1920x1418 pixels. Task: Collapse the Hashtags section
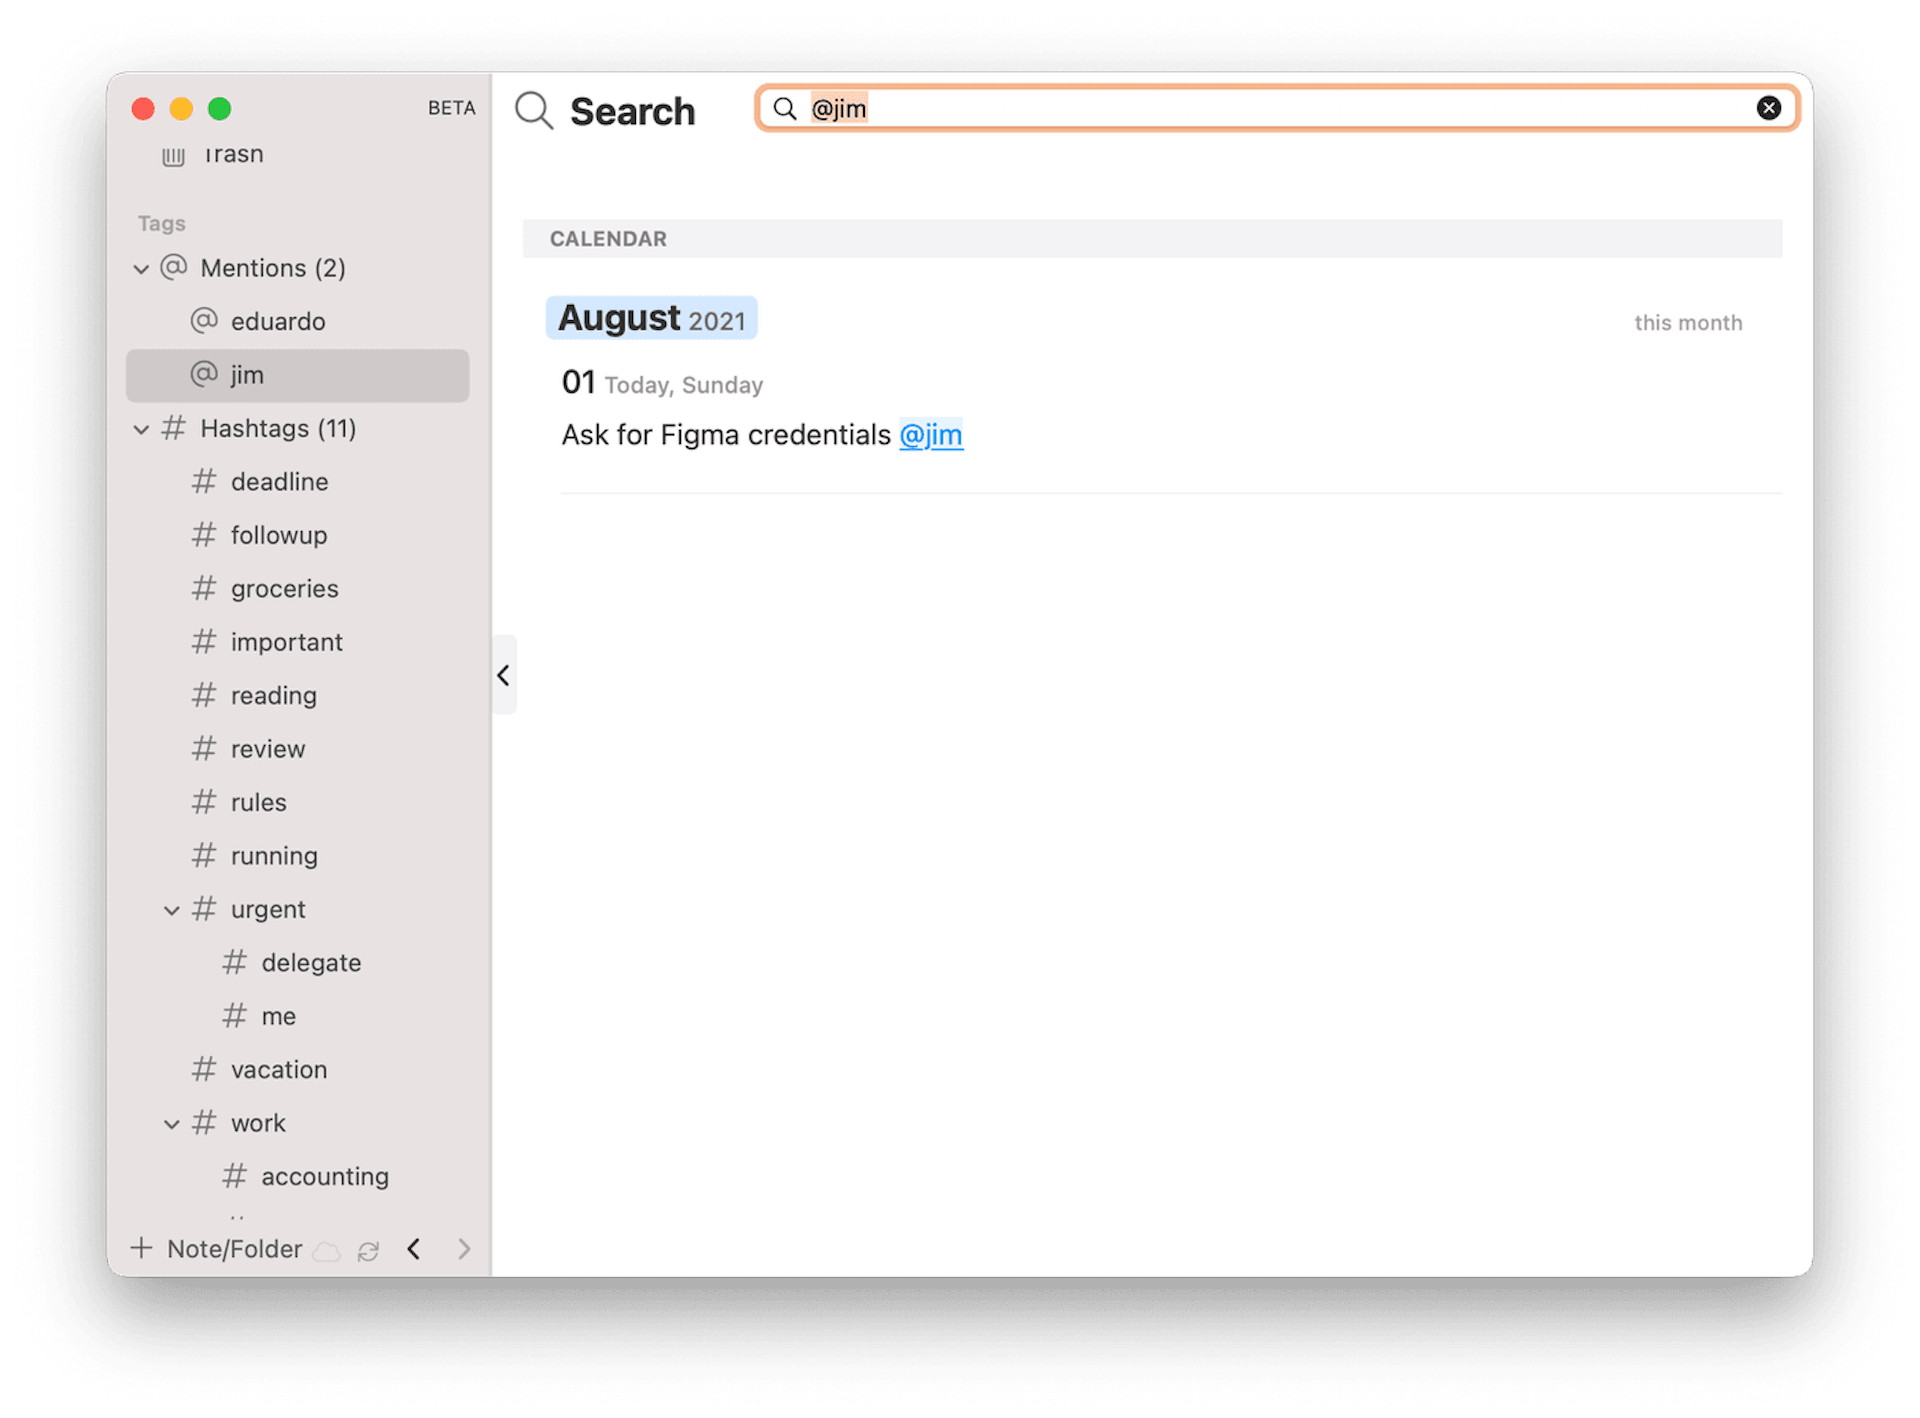[141, 430]
